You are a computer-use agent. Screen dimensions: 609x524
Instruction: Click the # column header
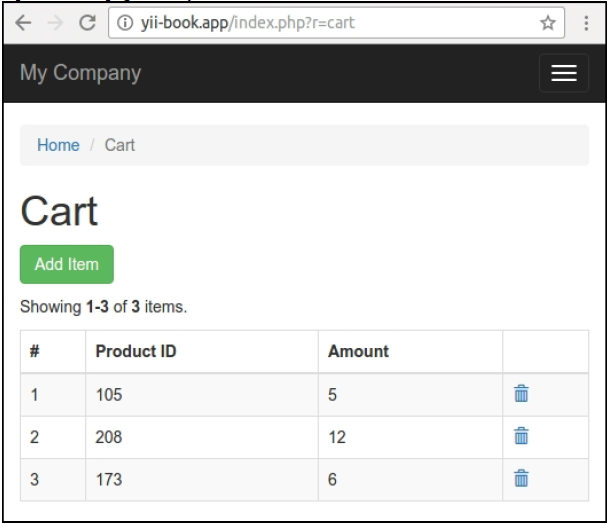coord(35,351)
